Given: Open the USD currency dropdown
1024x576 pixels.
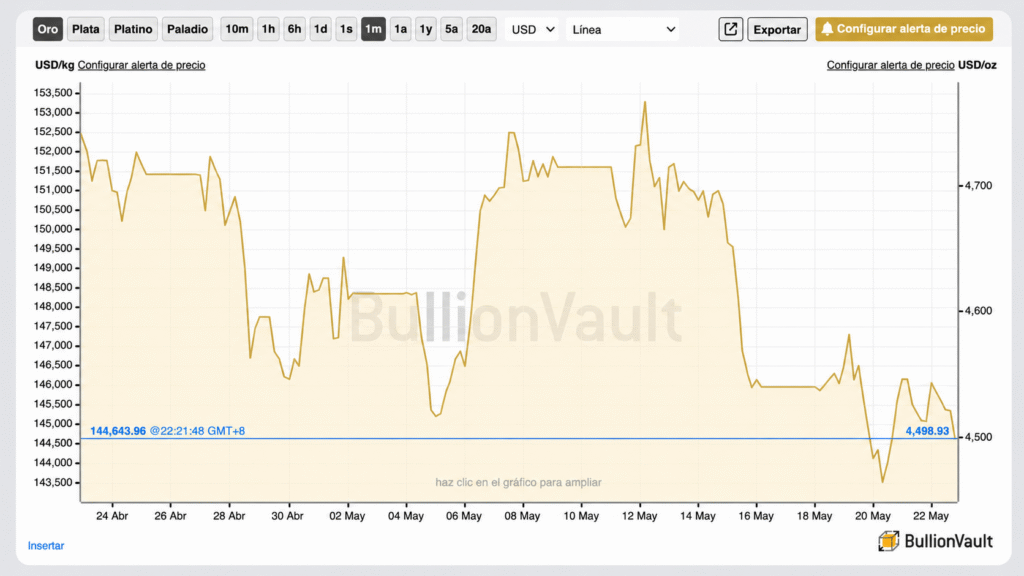Looking at the screenshot, I should [x=532, y=29].
